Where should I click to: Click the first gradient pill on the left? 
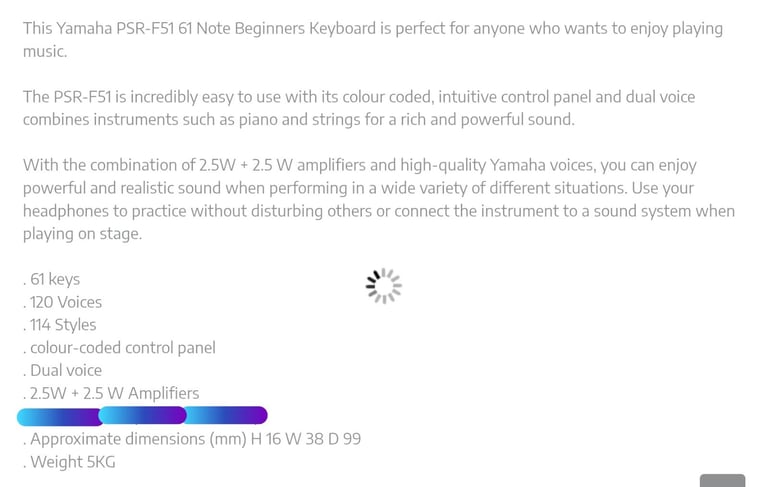(59, 416)
